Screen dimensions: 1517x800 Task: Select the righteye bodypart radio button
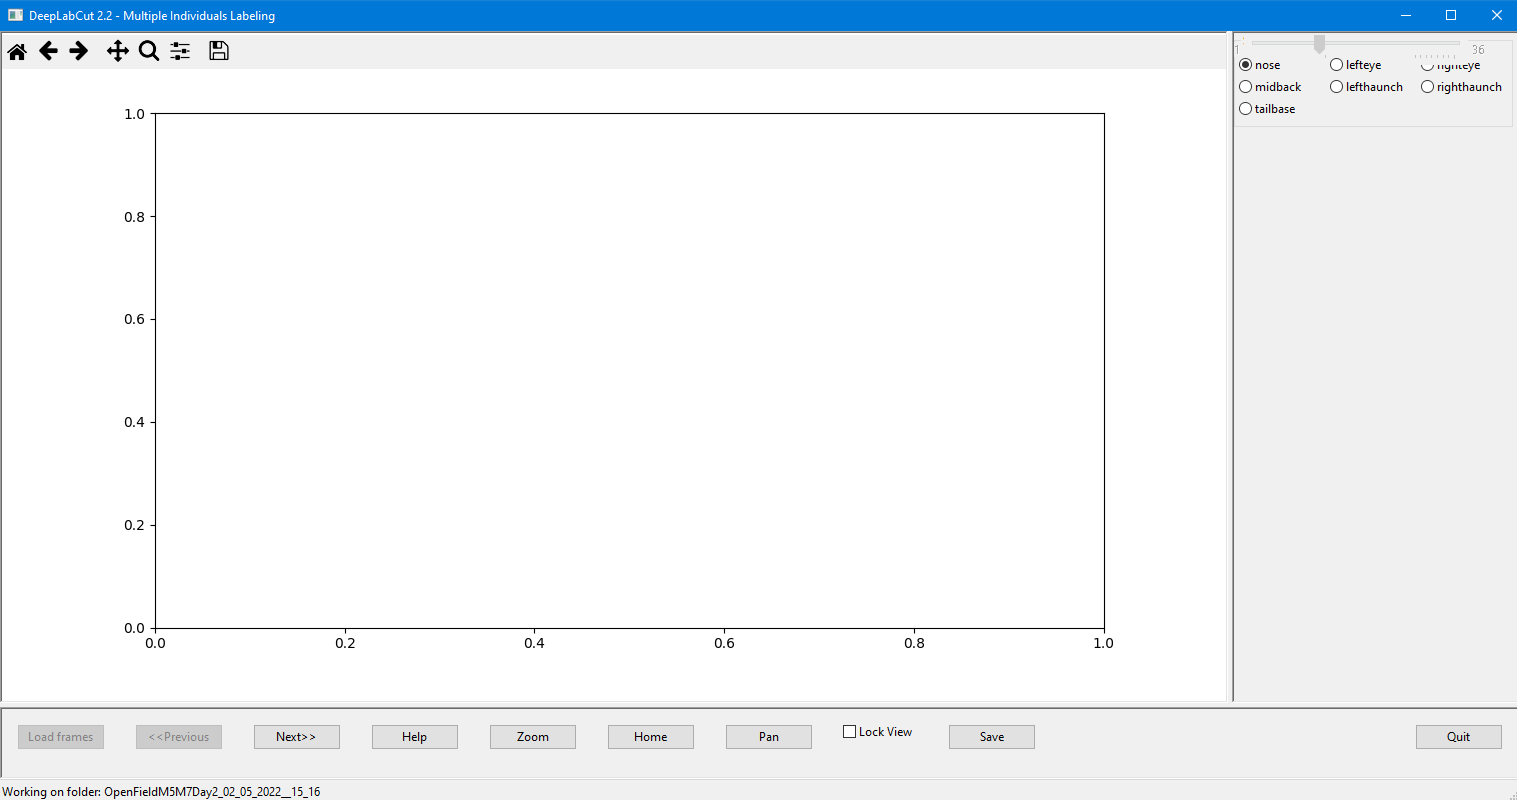(x=1427, y=64)
